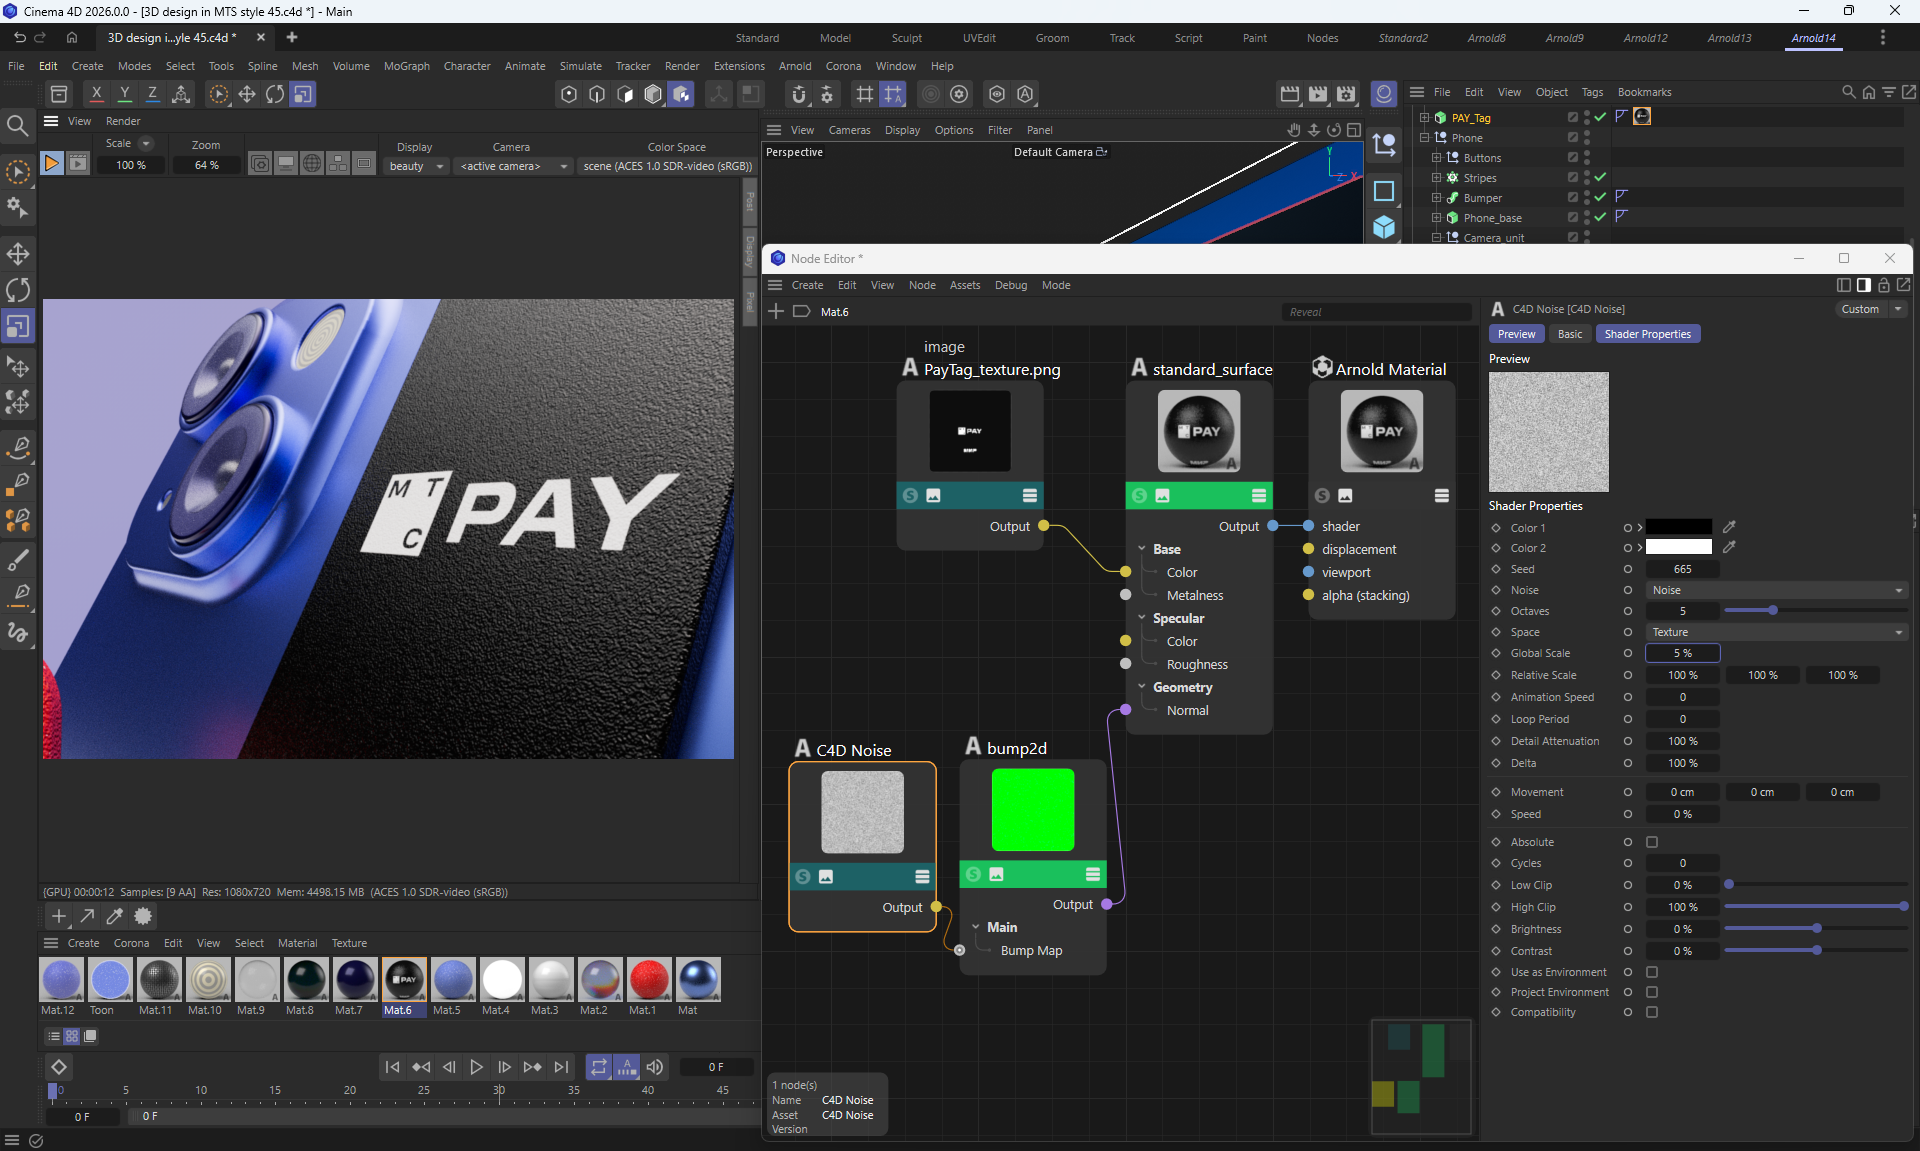Select the Rotate tool in left toolbar
Screen dimensions: 1920x1151
pos(18,290)
